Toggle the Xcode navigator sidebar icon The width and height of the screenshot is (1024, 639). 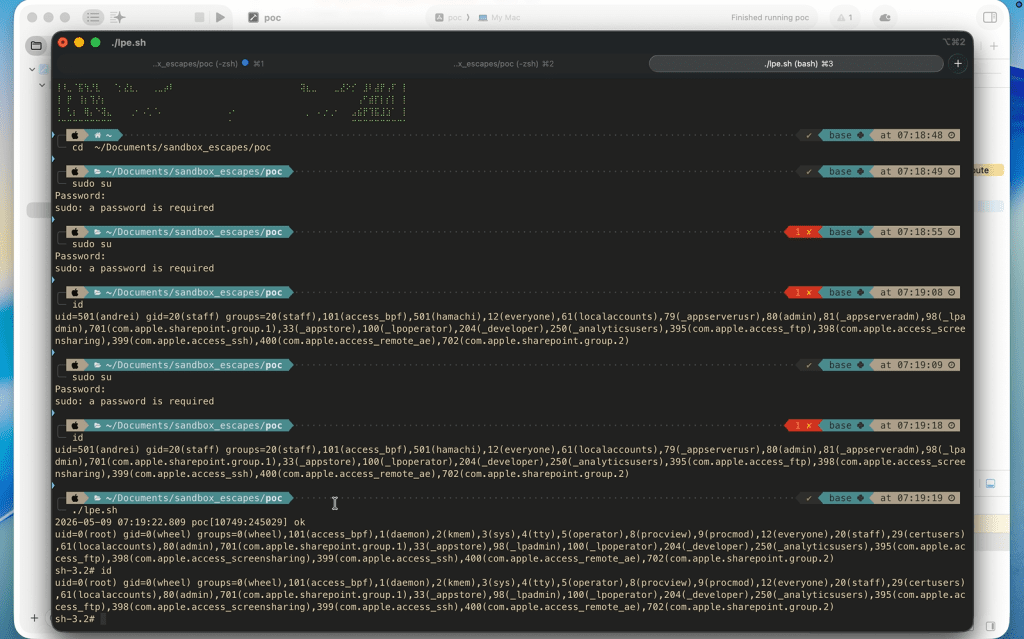(x=93, y=18)
